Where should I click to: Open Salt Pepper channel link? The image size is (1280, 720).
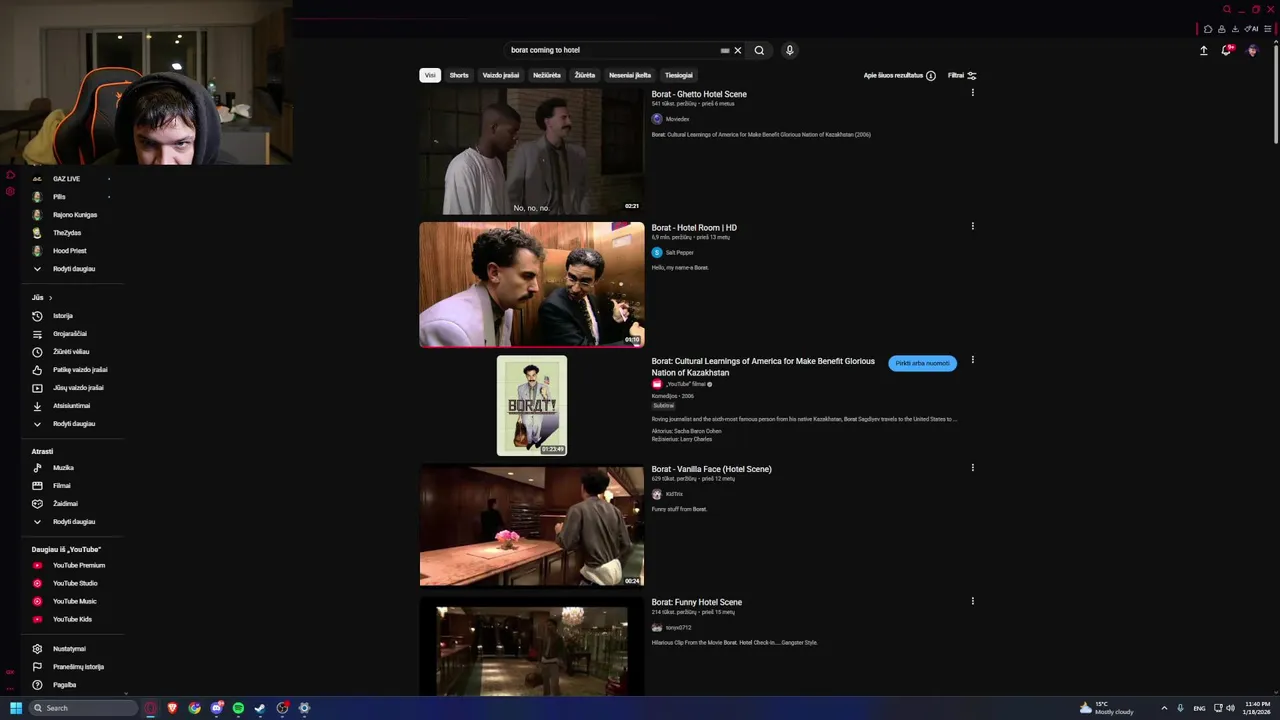pos(679,253)
